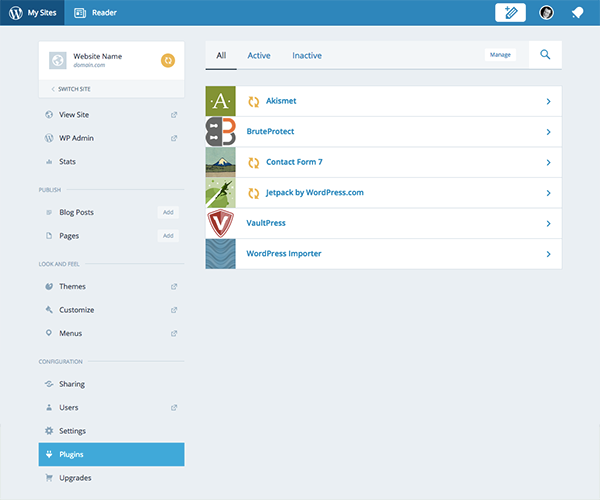
Task: Expand the BruteProtect row chevron
Action: 548,132
